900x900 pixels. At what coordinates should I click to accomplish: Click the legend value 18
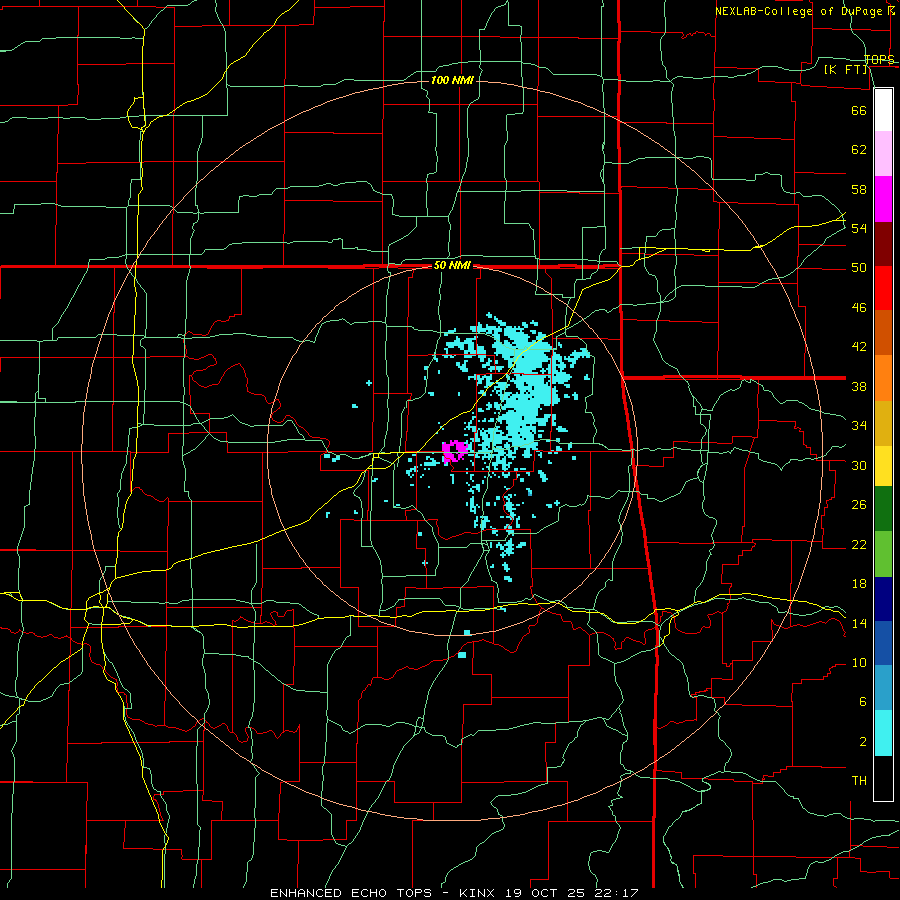coord(859,584)
